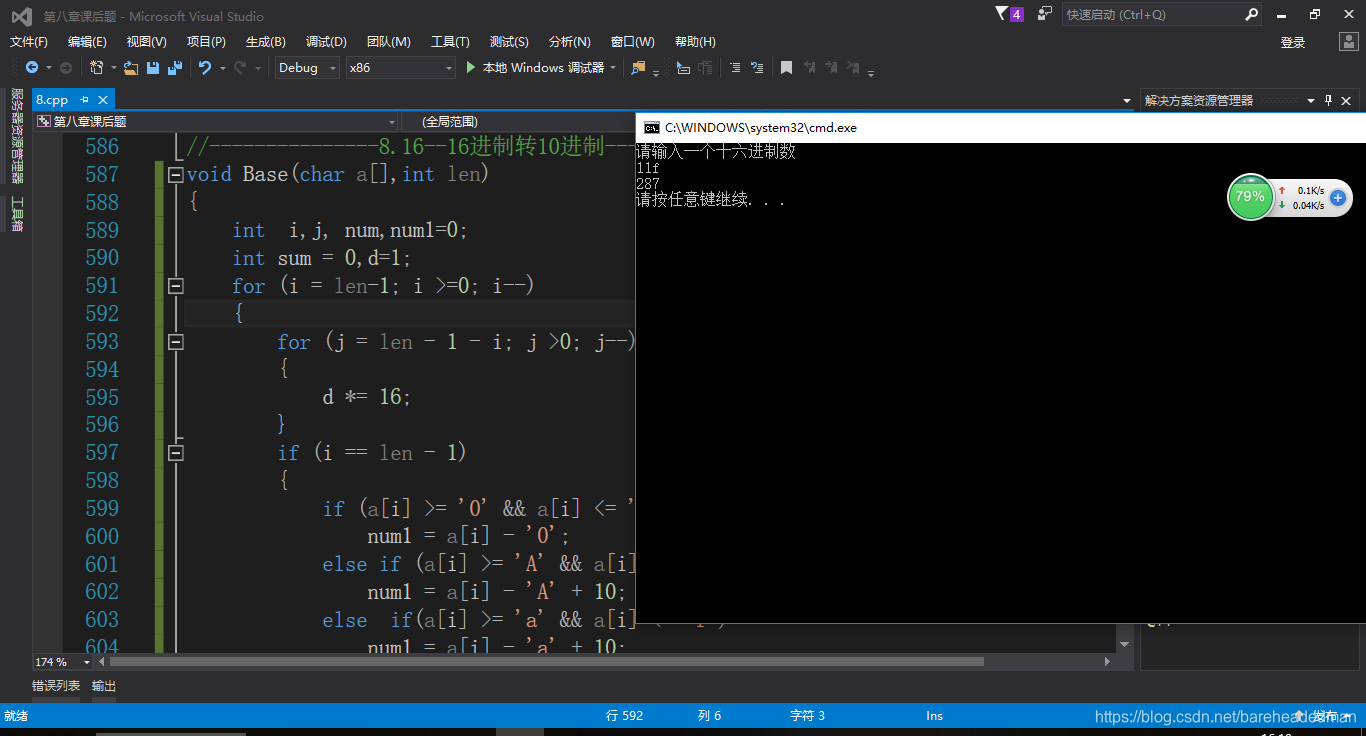Click the blue plus on network widget
Screen dimensions: 1366x736
1337,198
